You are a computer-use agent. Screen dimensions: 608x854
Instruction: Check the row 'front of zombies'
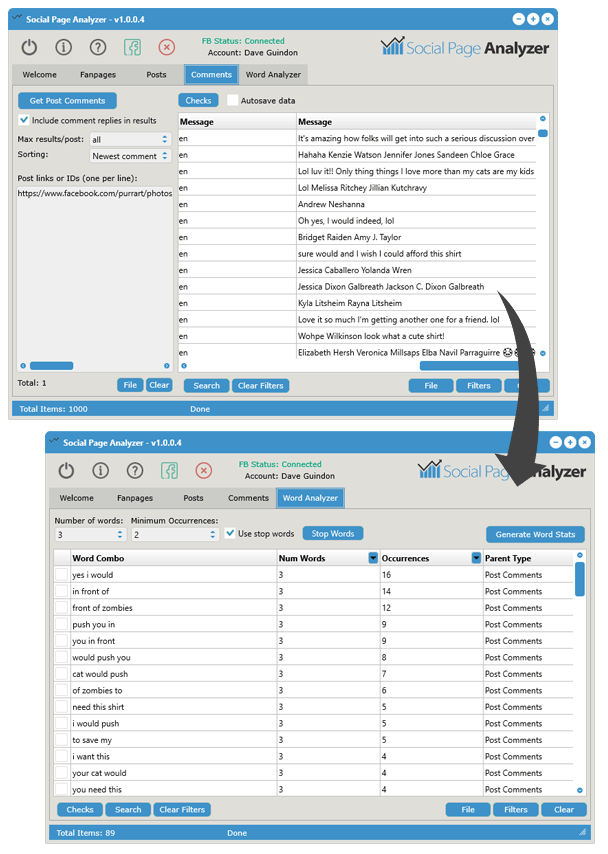pos(62,608)
